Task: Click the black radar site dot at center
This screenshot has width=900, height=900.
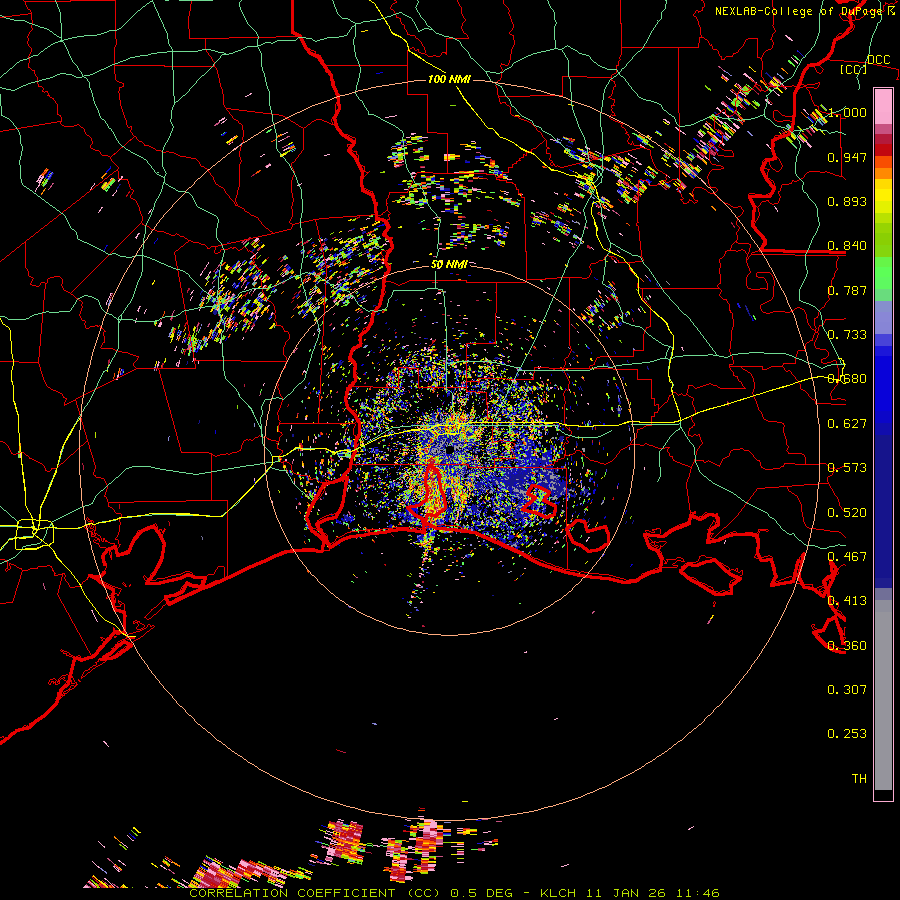Action: click(450, 450)
